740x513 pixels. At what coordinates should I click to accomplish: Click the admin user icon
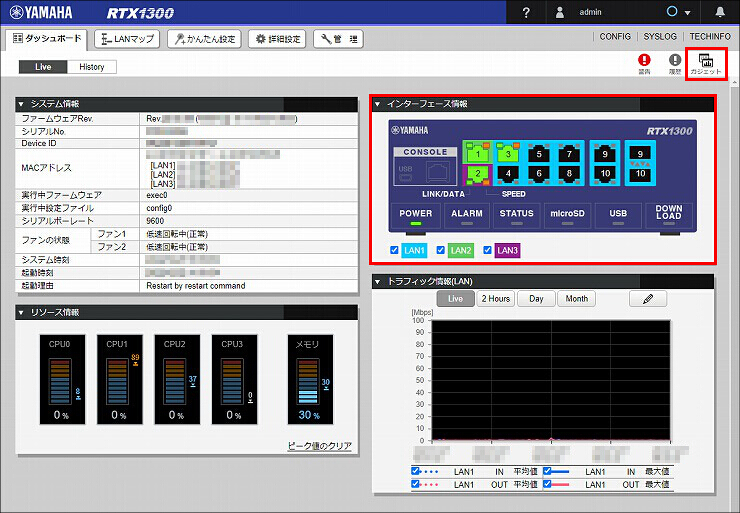(560, 12)
